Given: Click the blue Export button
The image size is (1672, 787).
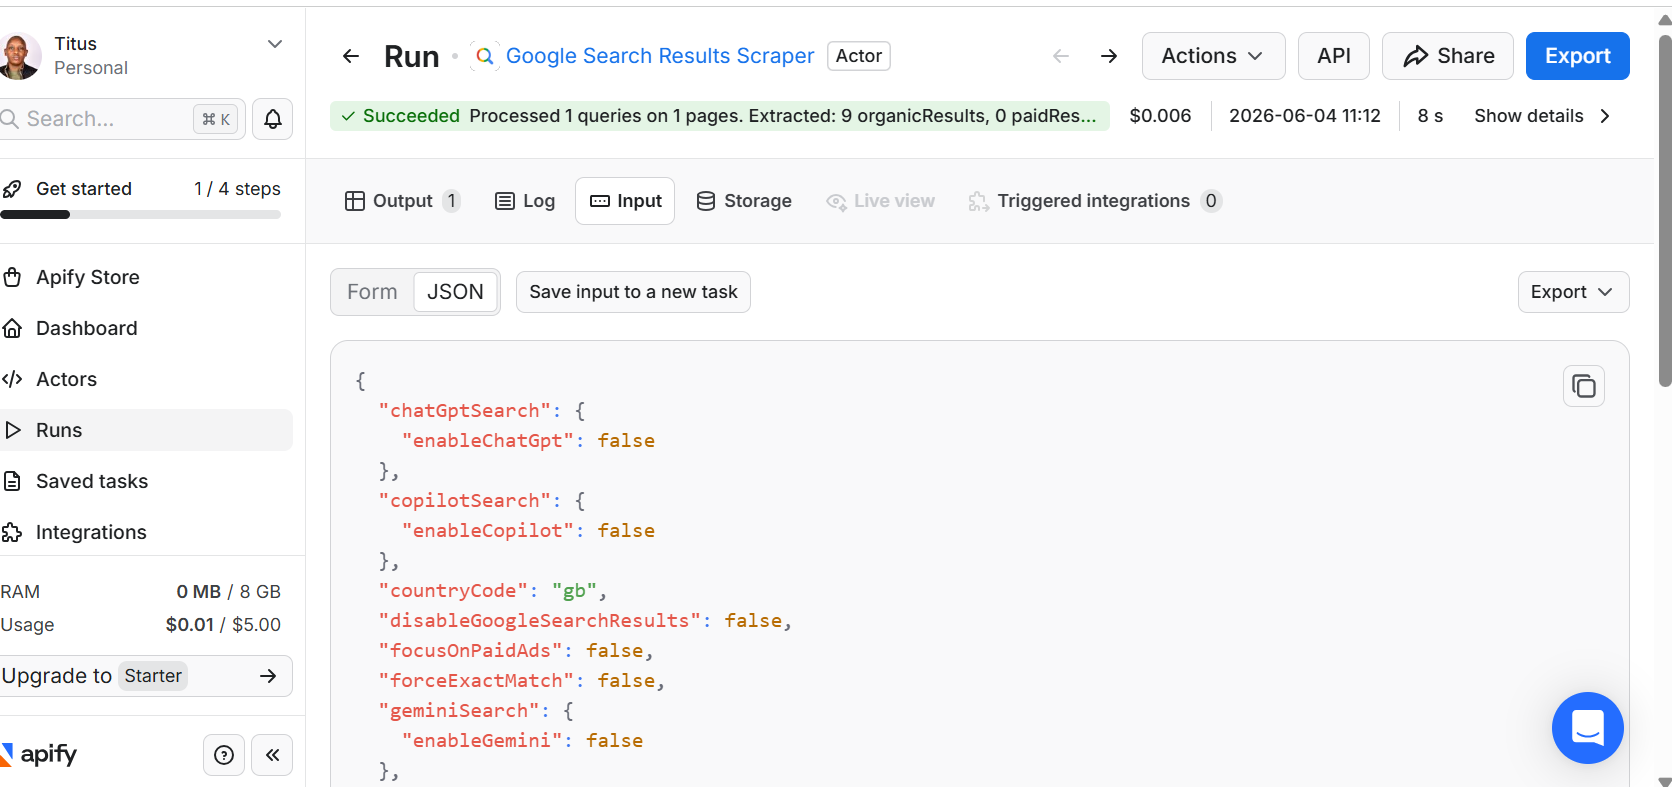Looking at the screenshot, I should point(1578,56).
